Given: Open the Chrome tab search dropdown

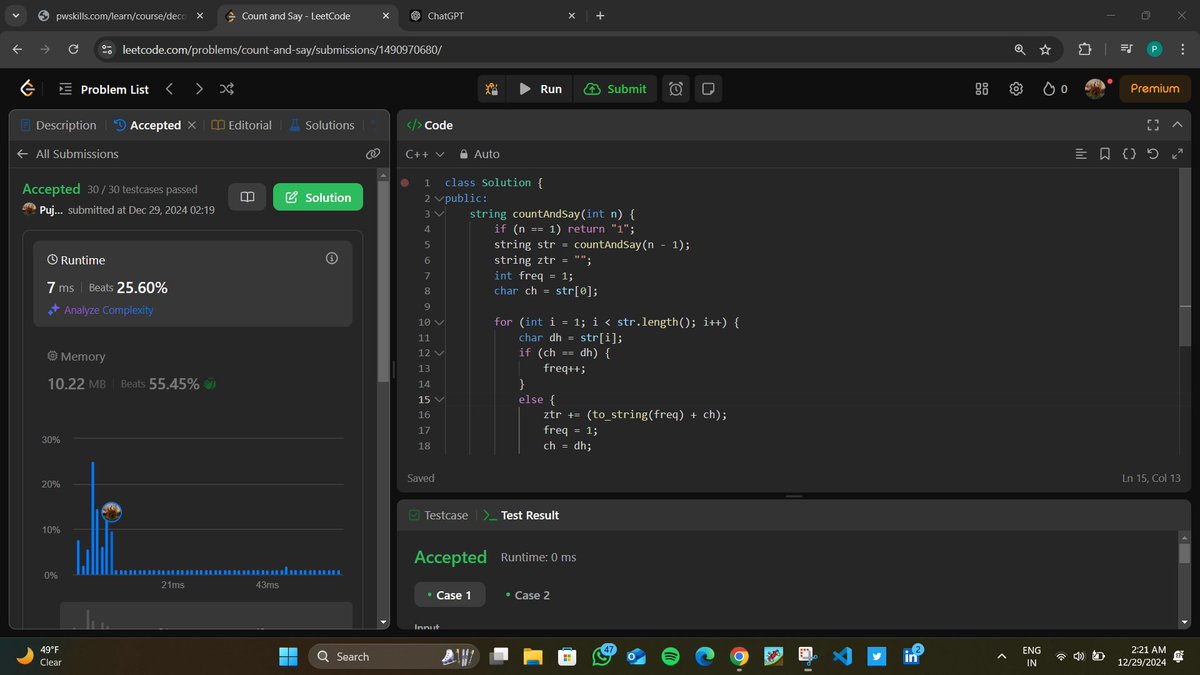Looking at the screenshot, I should point(14,16).
